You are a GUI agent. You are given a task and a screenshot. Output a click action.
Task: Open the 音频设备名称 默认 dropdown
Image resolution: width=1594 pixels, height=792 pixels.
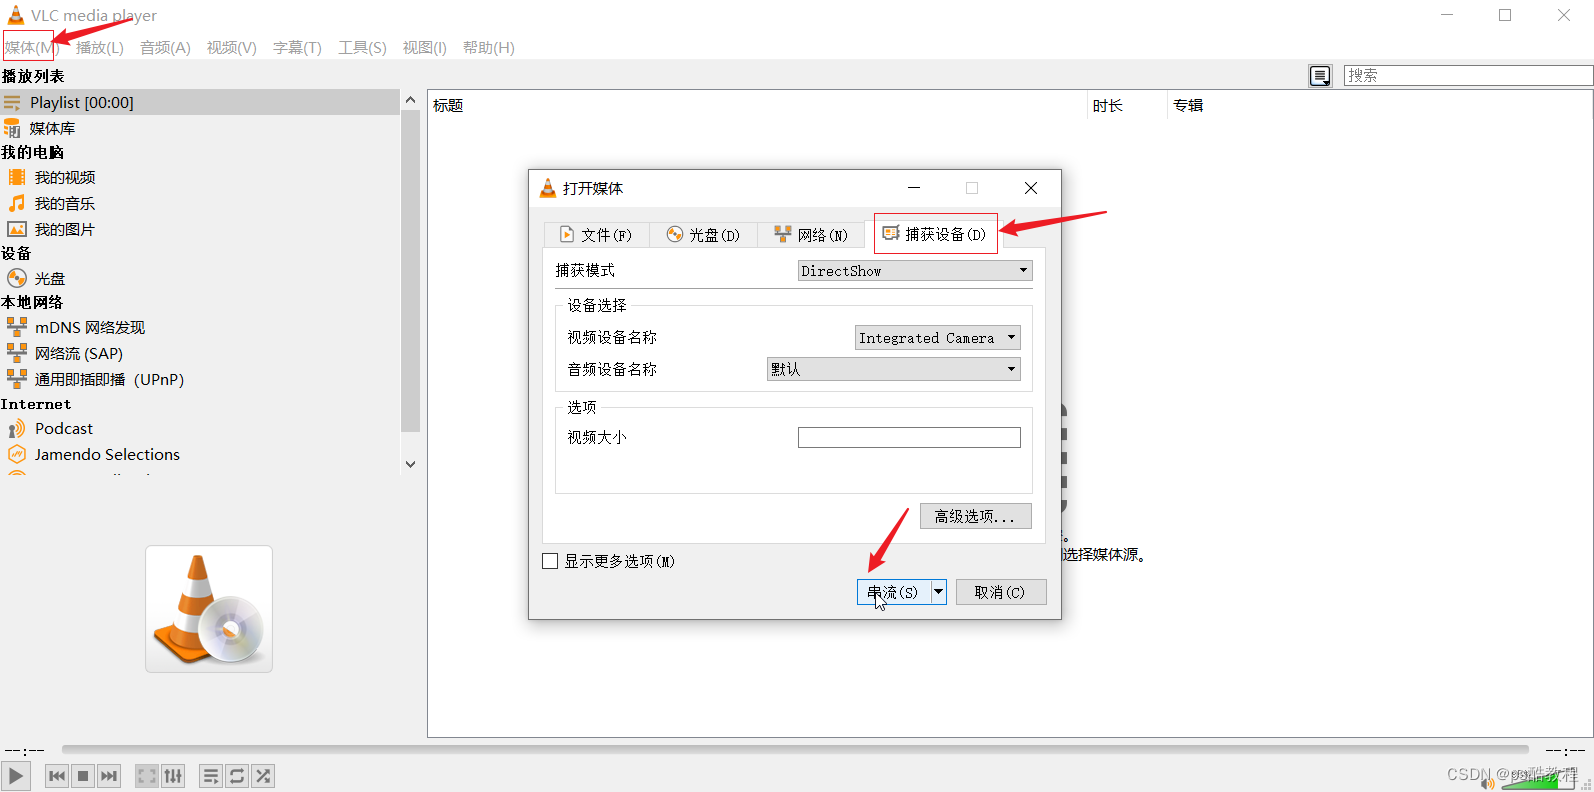coord(894,369)
